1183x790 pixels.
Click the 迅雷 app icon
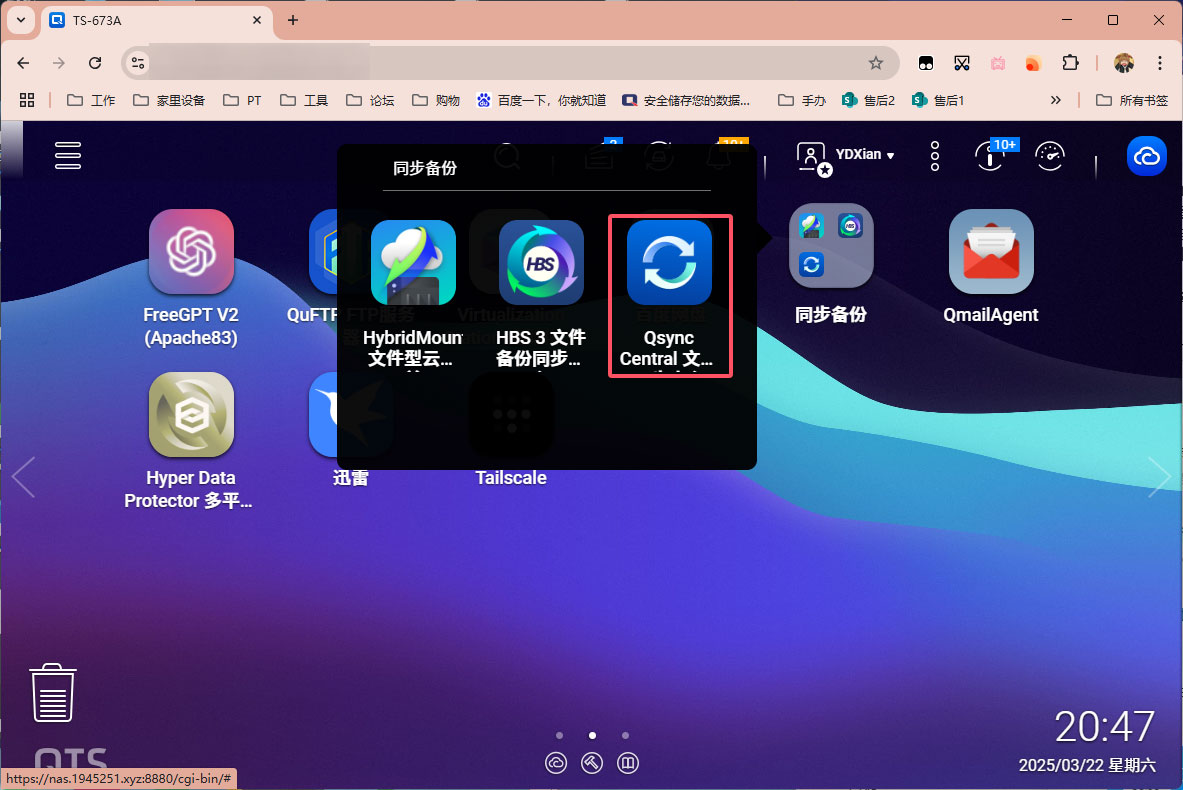click(x=323, y=414)
